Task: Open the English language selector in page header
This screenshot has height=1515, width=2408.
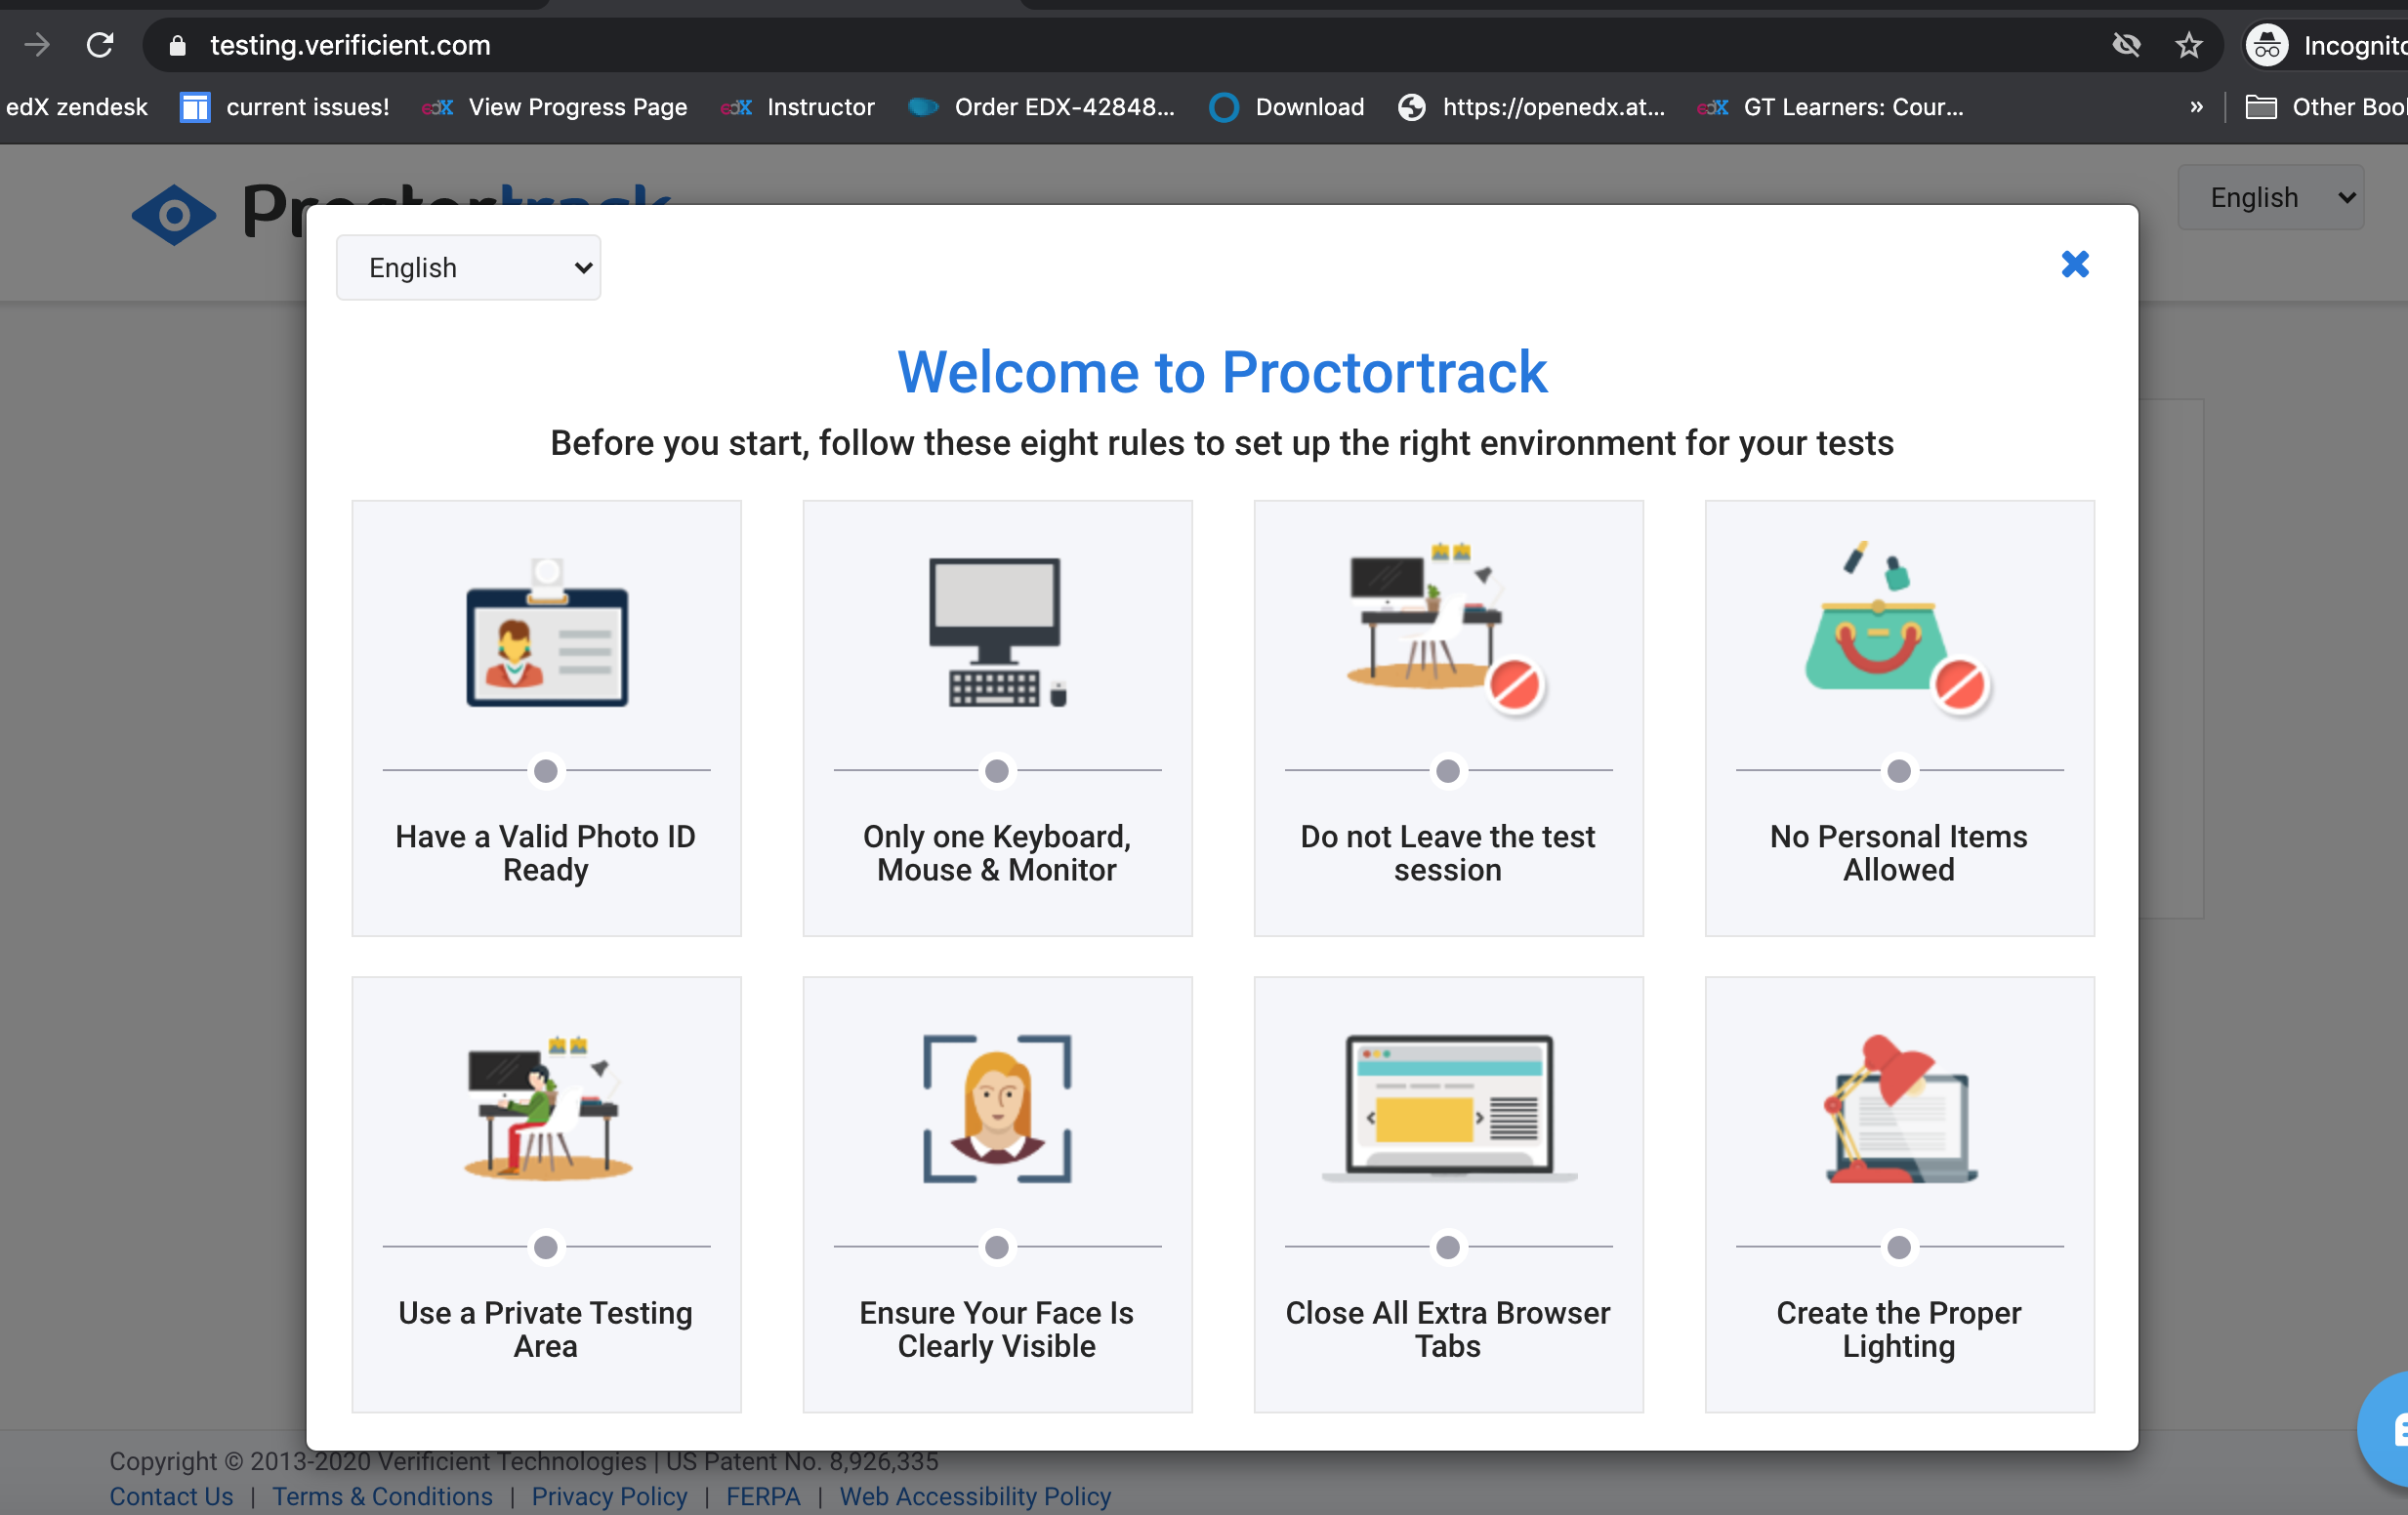Action: (x=2271, y=197)
